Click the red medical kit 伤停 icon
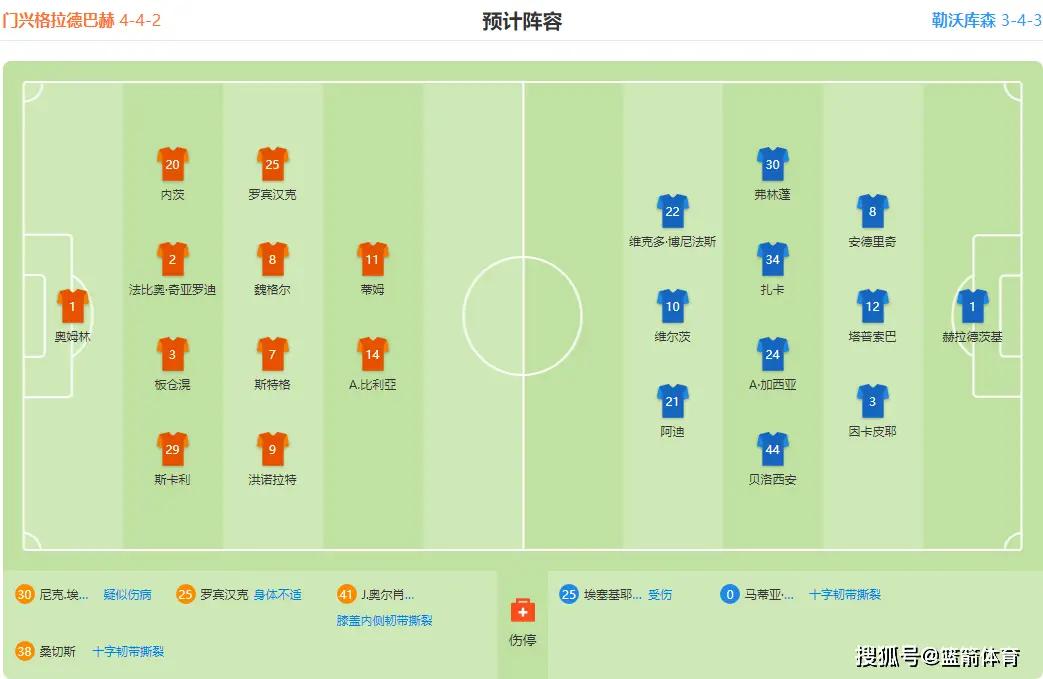Viewport: 1043px width, 679px height. [x=523, y=611]
